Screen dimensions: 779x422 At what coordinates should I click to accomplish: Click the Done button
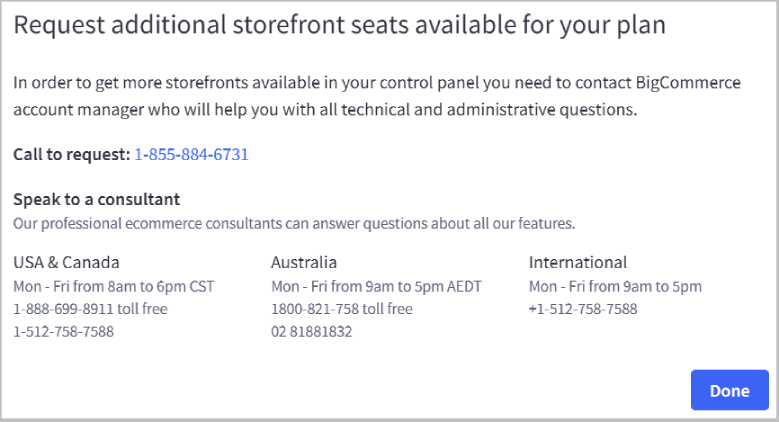(729, 390)
